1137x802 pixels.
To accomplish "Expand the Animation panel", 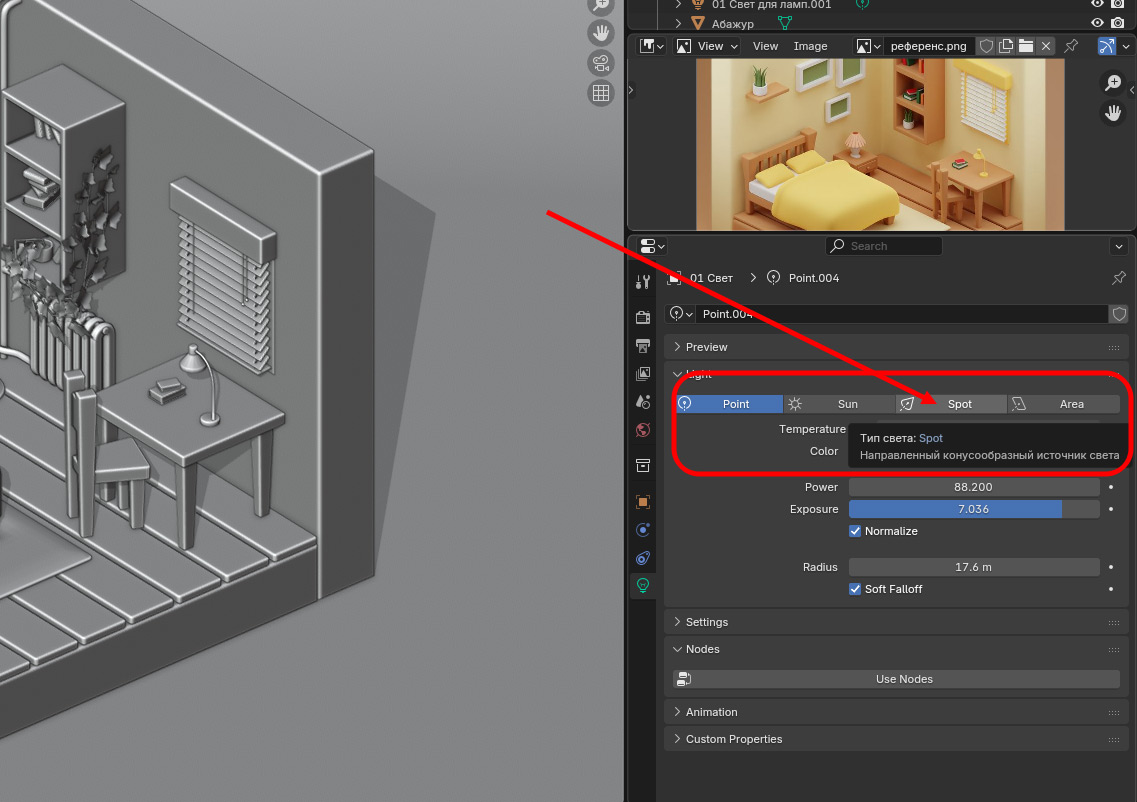I will [x=711, y=712].
